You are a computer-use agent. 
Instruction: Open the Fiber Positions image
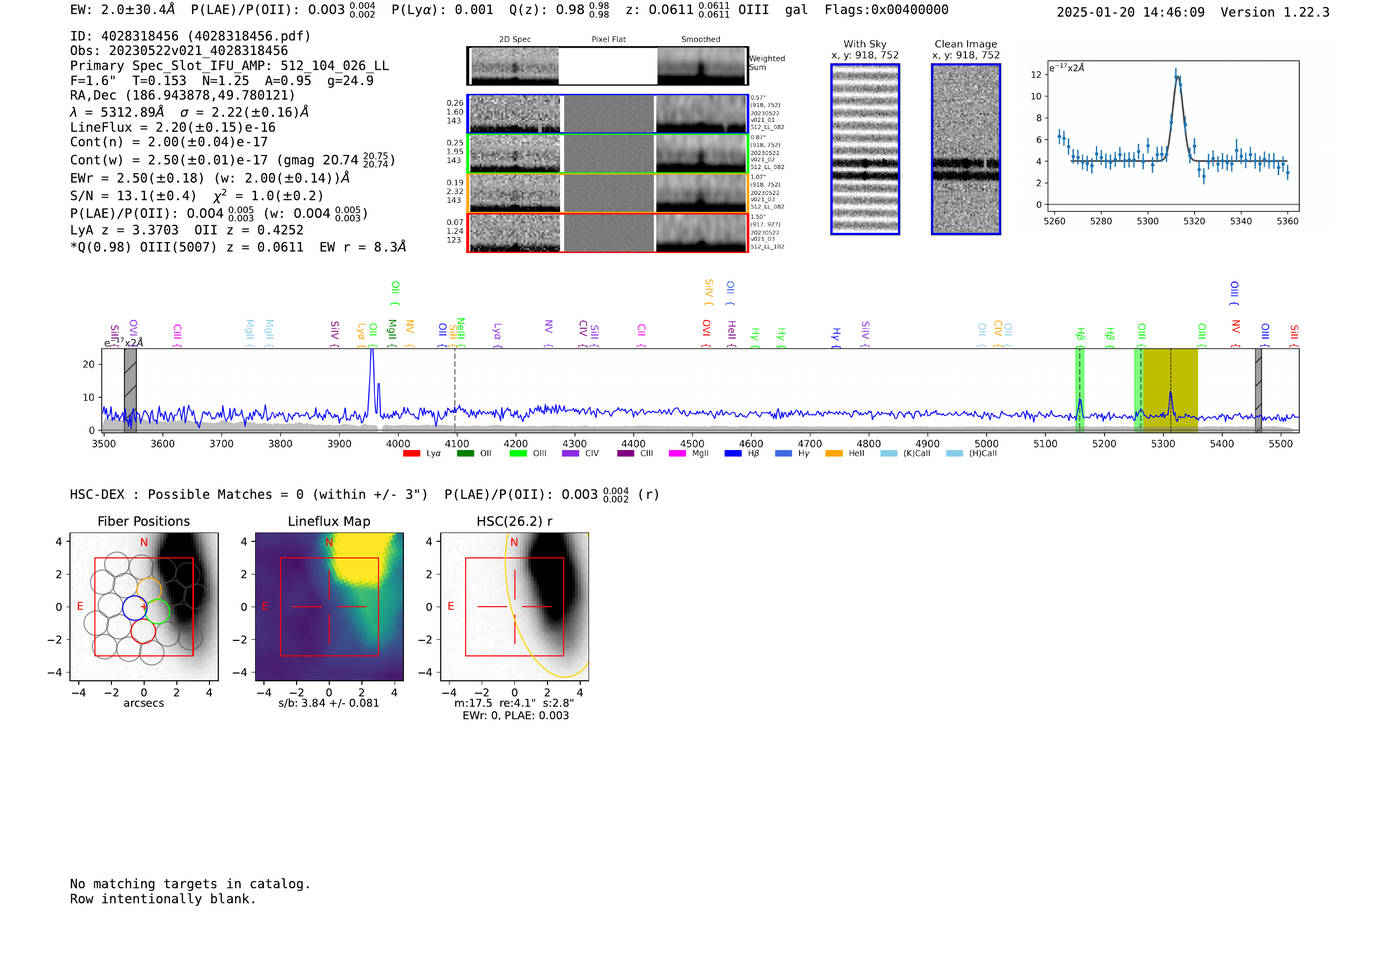144,607
